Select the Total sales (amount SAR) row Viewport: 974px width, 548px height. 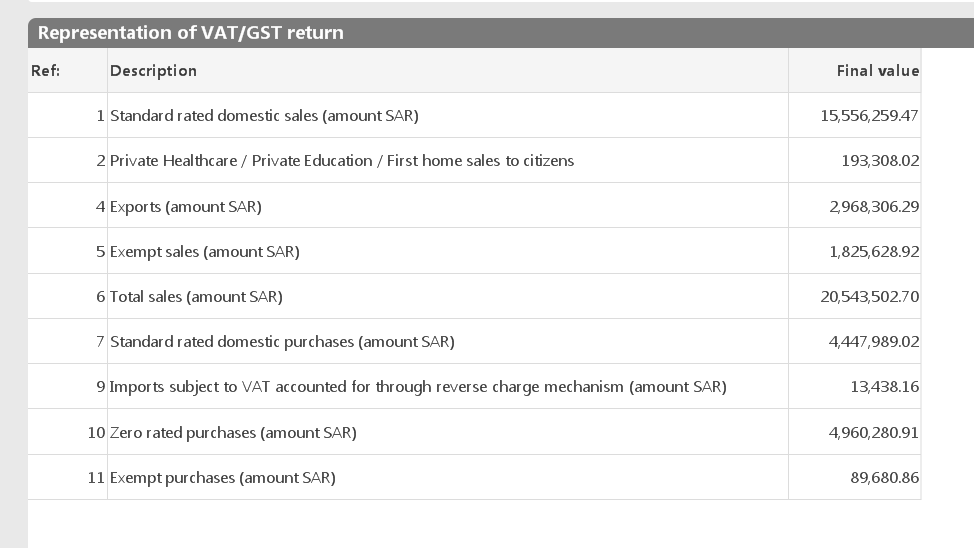196,297
